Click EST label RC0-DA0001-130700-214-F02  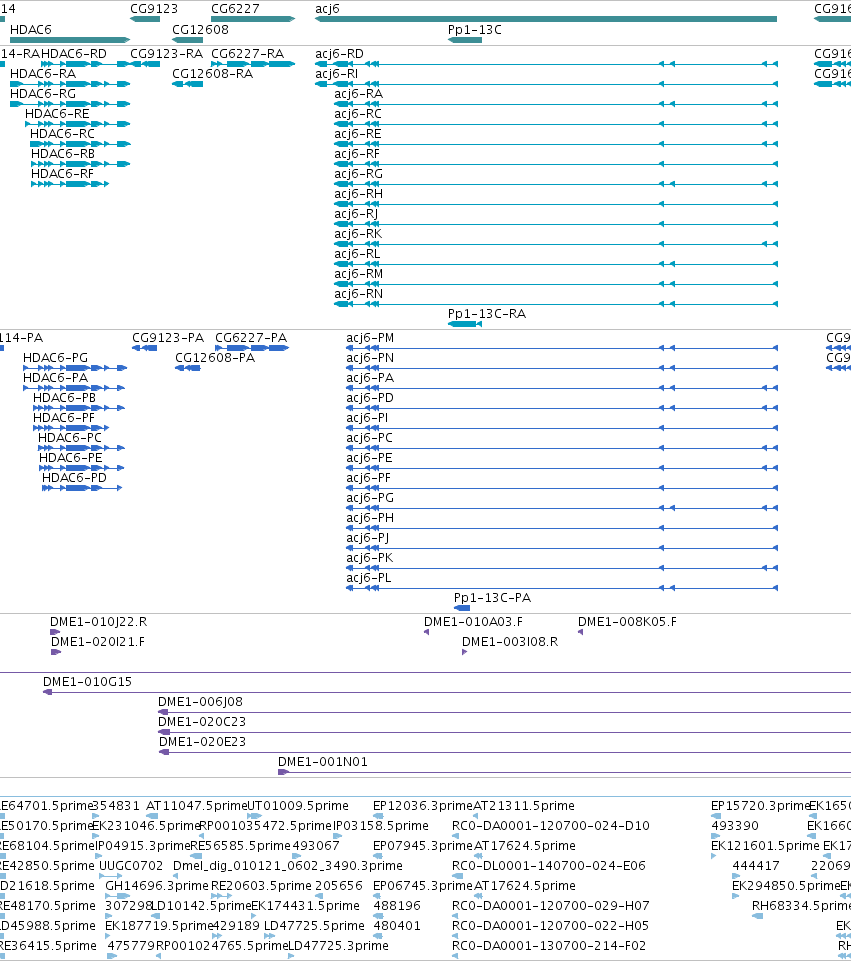coord(549,946)
